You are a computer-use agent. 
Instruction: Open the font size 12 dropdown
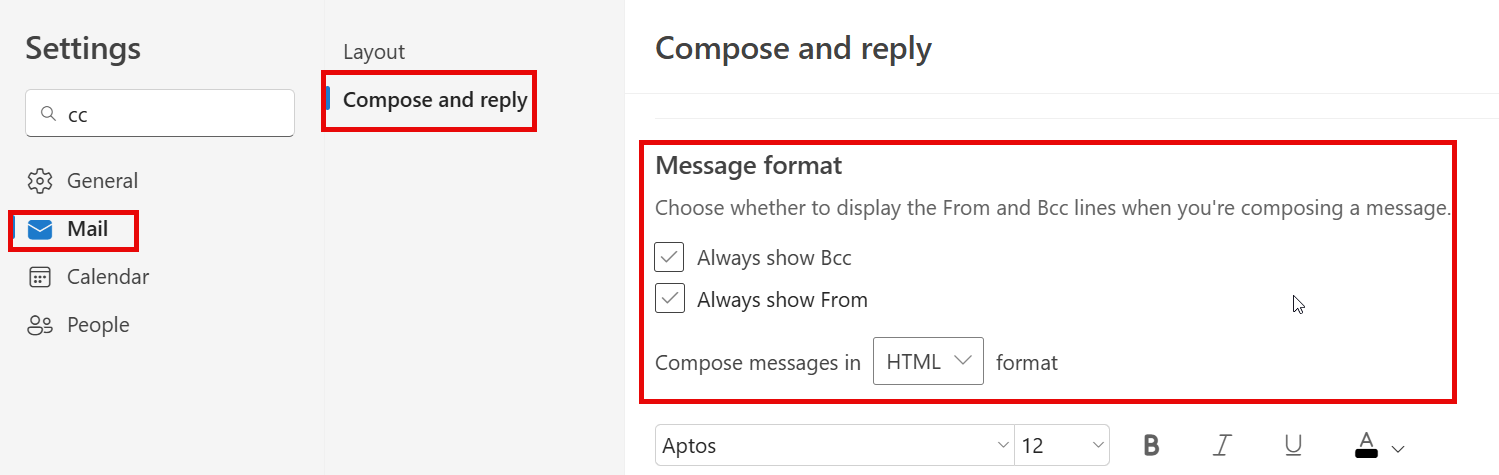click(1062, 445)
